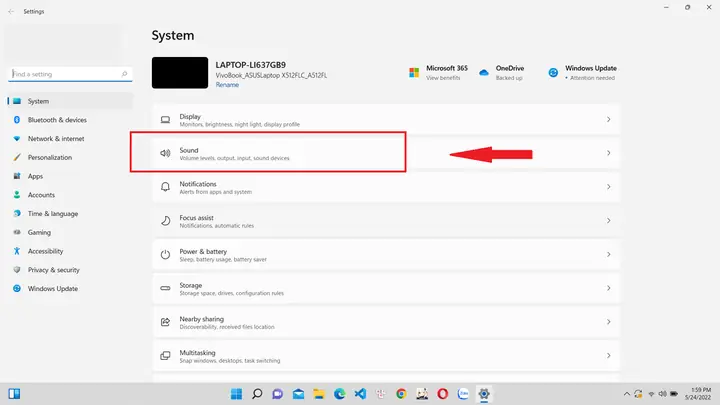The image size is (720, 405).
Task: Expand the Storage row chevron
Action: (x=608, y=288)
